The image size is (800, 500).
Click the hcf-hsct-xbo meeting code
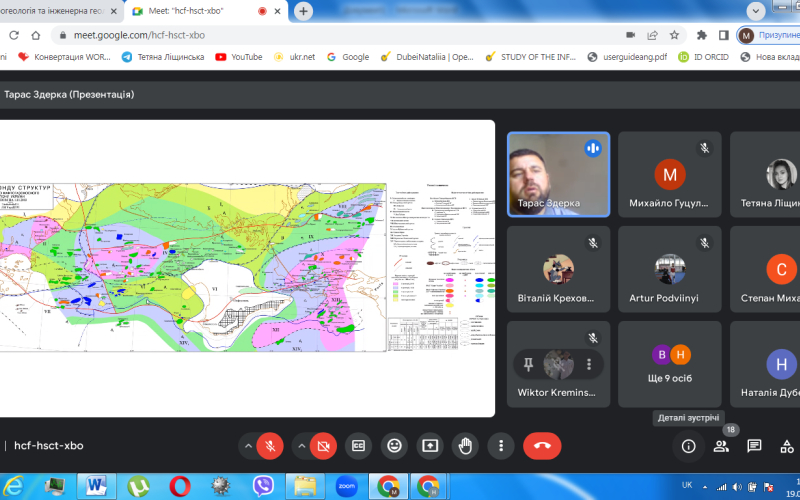tap(48, 446)
